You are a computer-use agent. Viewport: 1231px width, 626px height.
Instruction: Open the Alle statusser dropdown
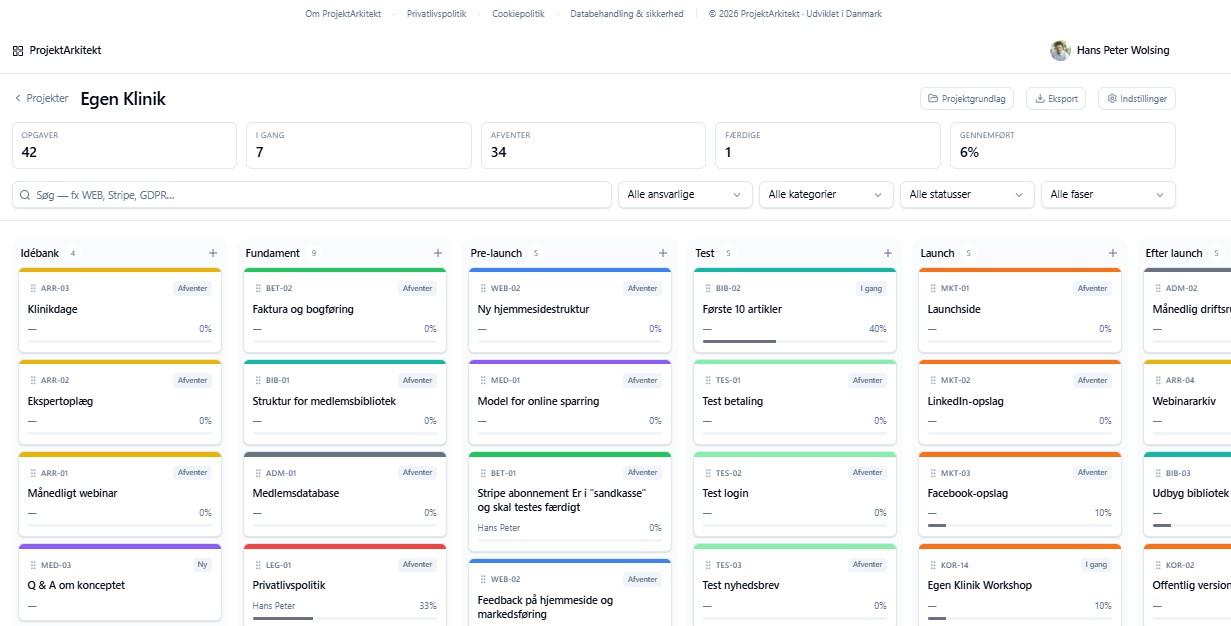coord(967,194)
